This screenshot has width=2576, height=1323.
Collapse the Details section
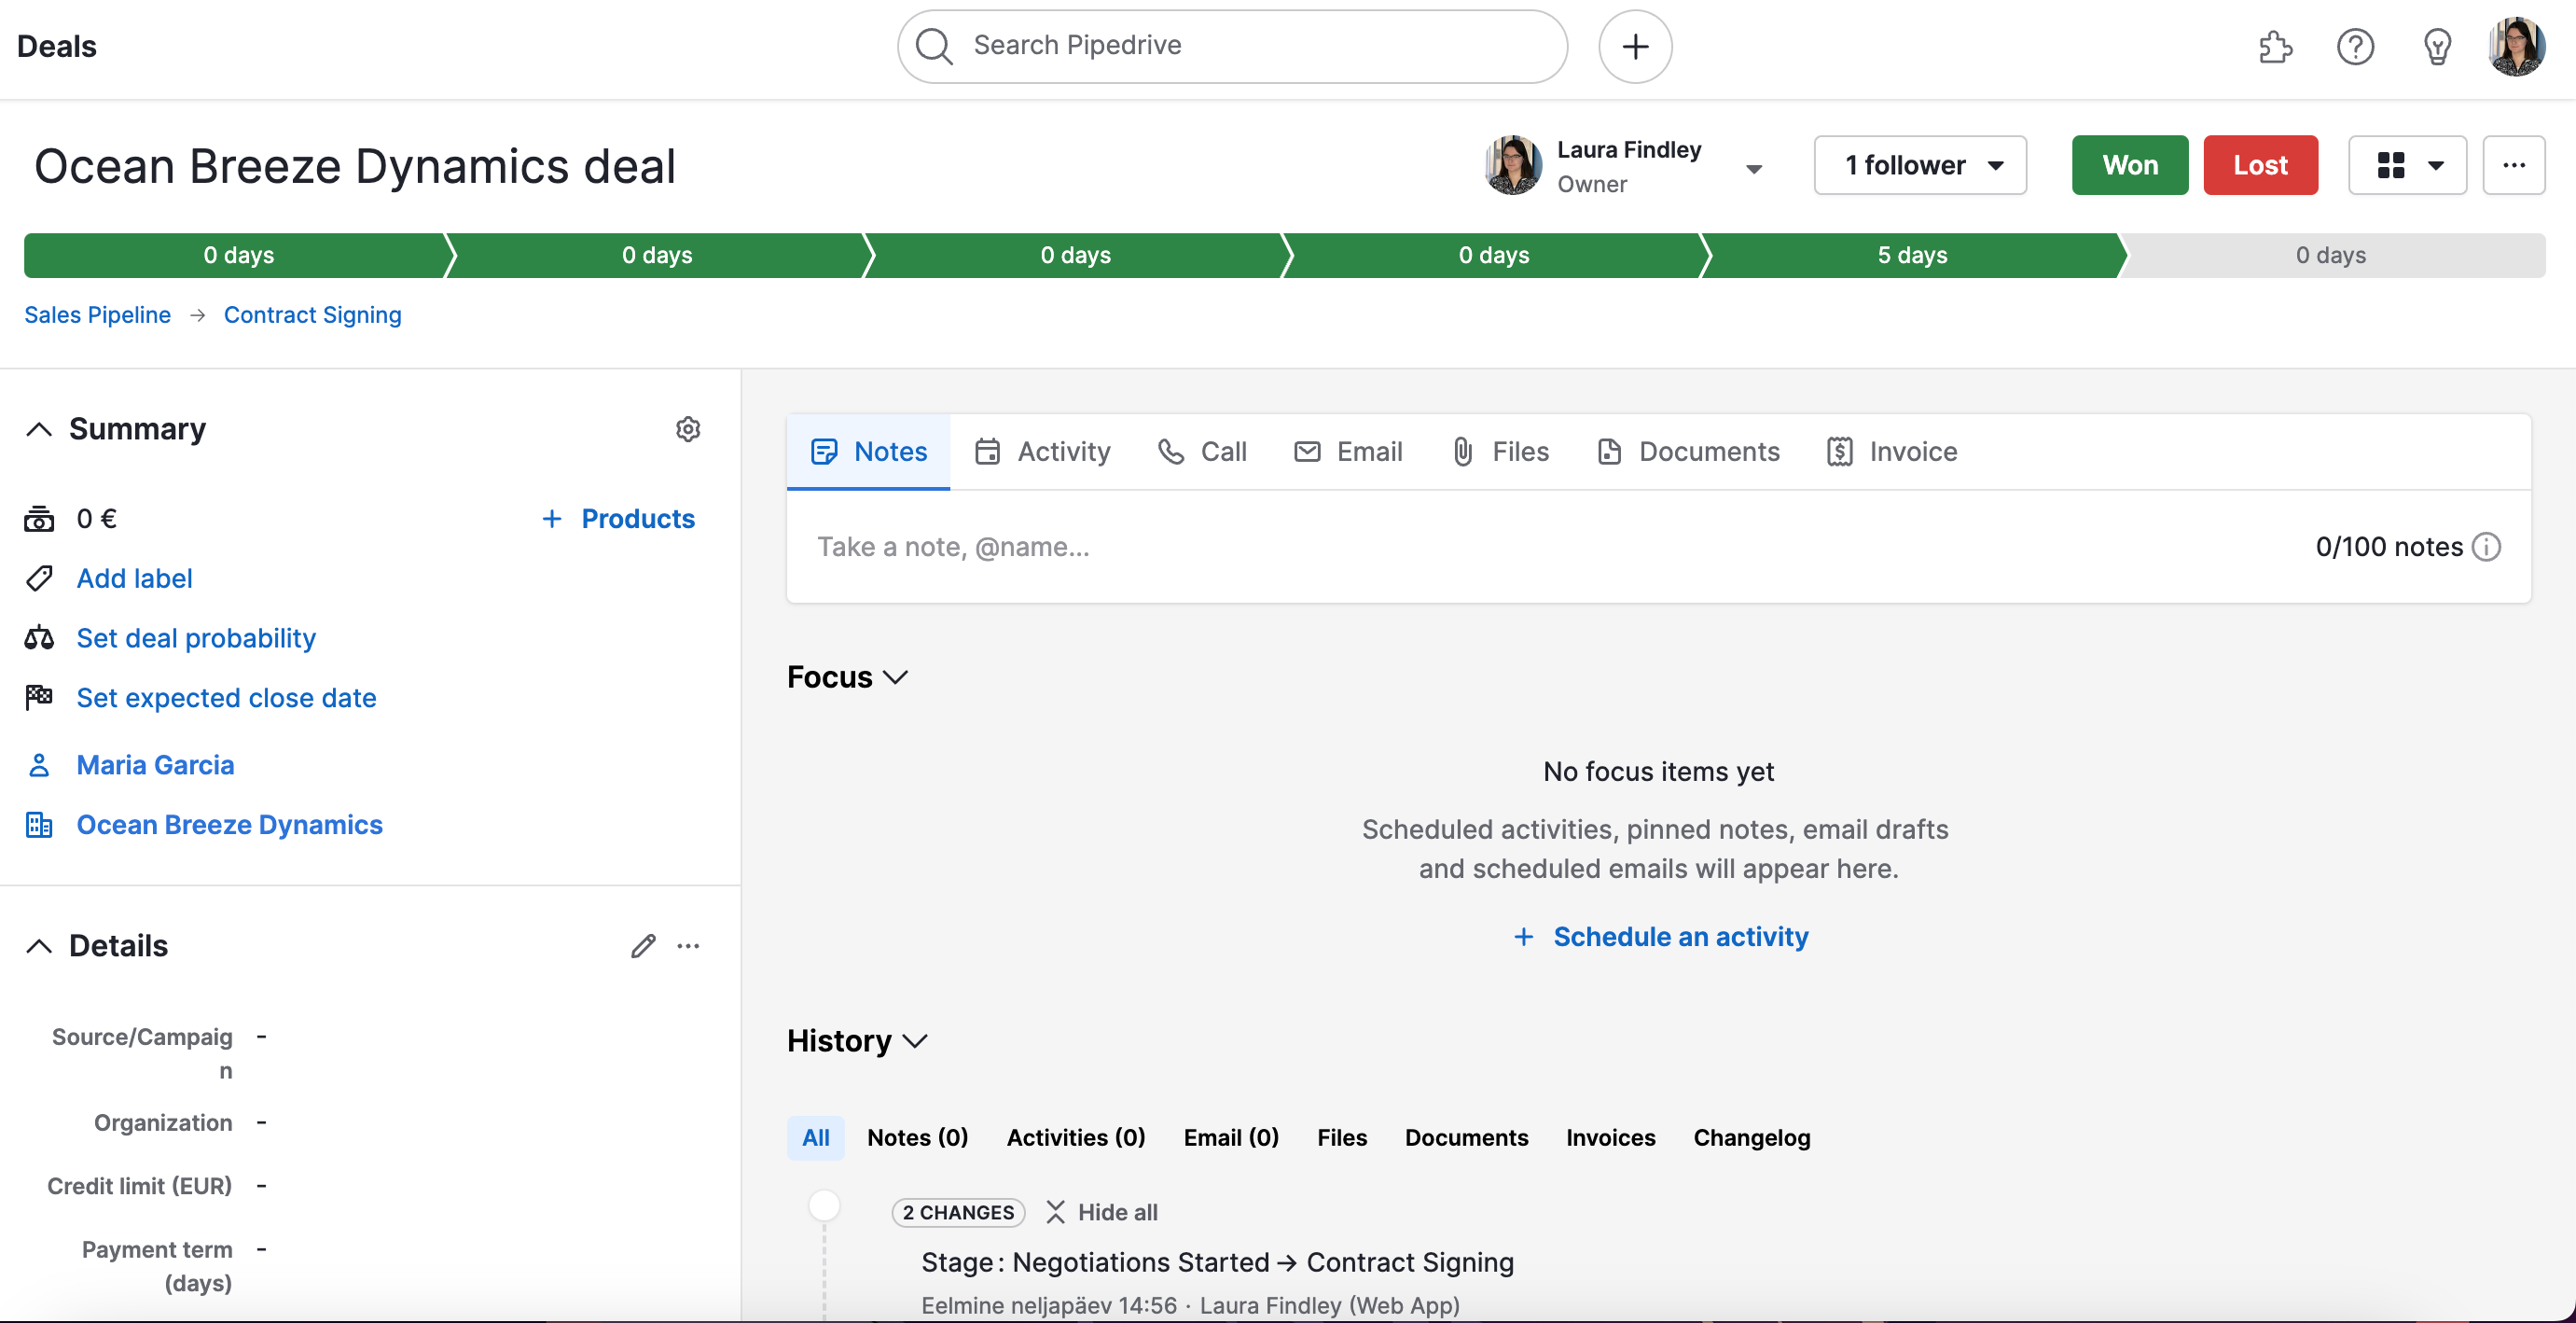point(39,946)
